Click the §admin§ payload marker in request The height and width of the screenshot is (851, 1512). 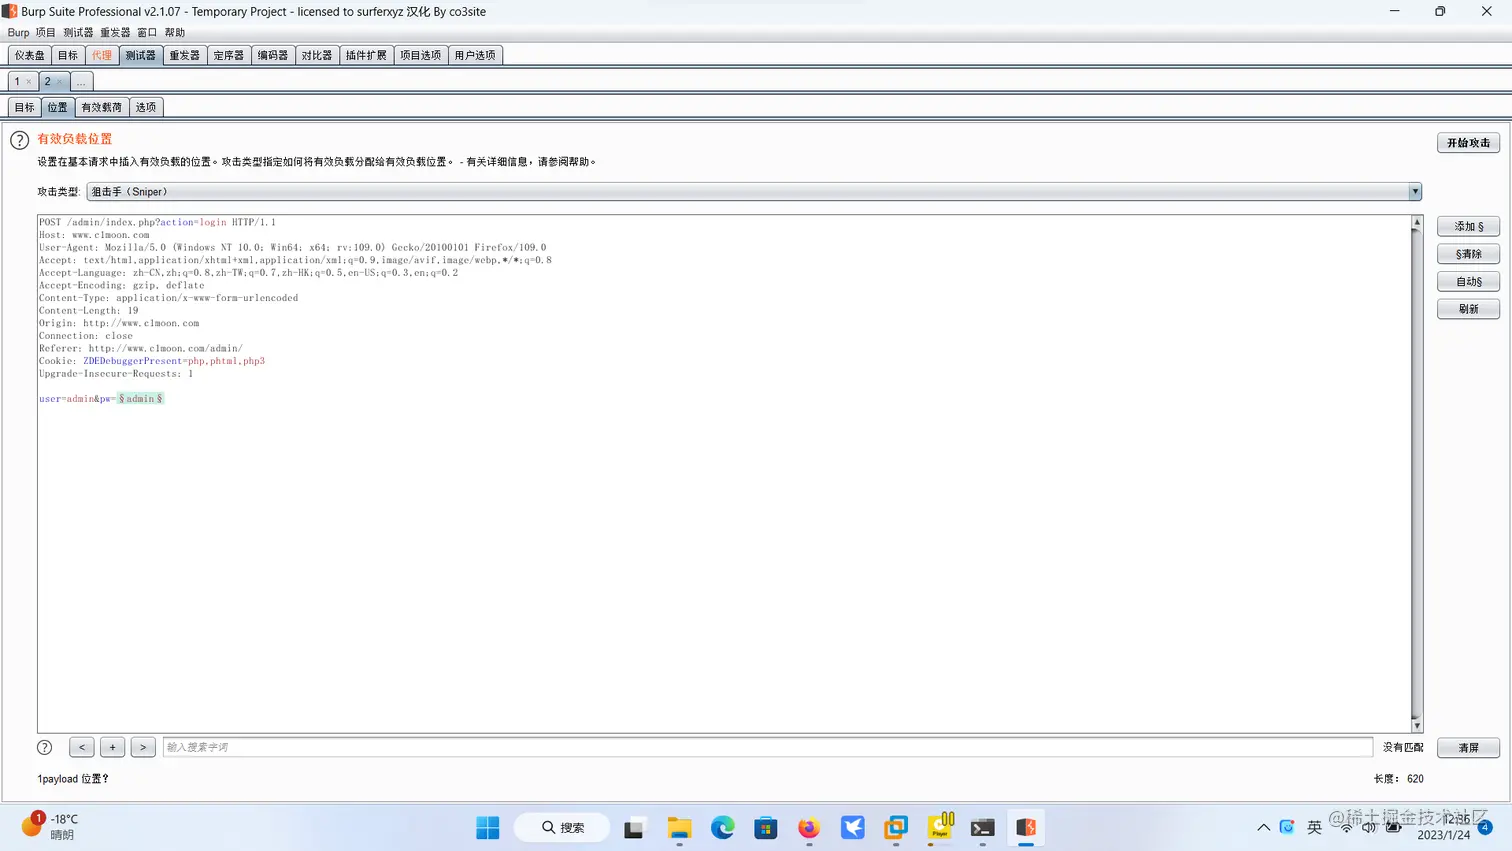(140, 399)
